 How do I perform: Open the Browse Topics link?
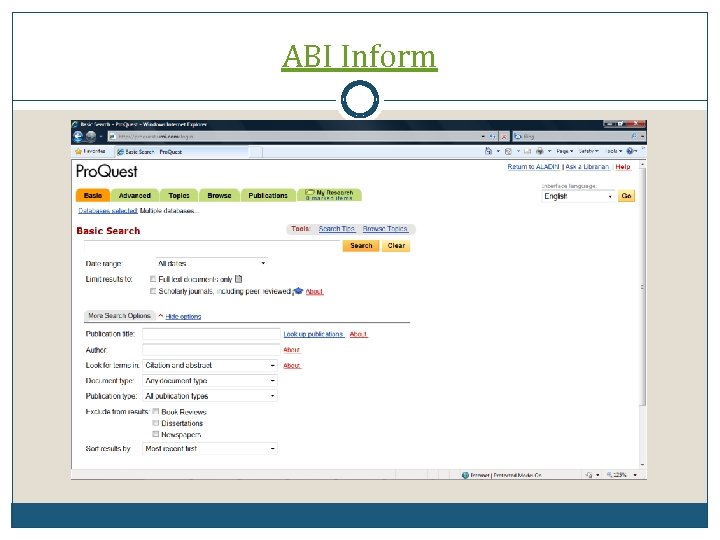pyautogui.click(x=385, y=229)
